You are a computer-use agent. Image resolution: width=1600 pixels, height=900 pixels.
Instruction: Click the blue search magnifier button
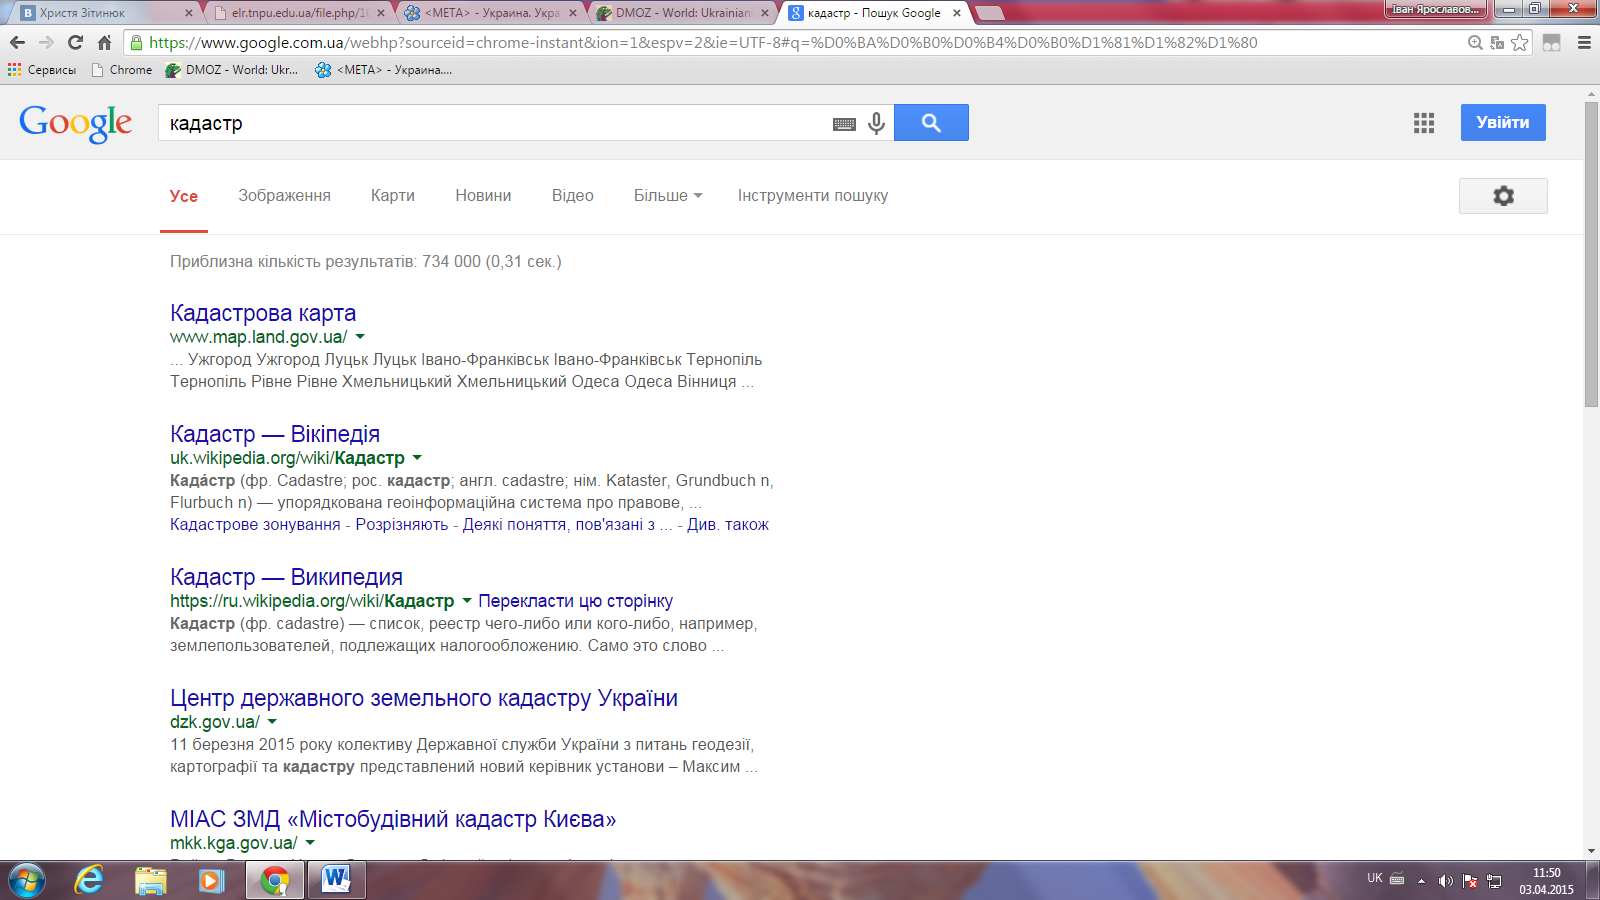931,122
